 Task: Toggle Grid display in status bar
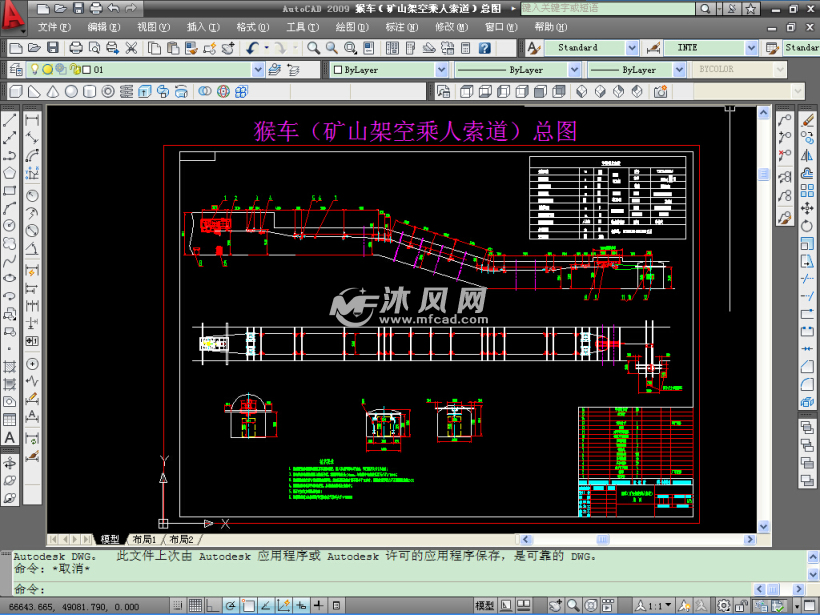(194, 605)
